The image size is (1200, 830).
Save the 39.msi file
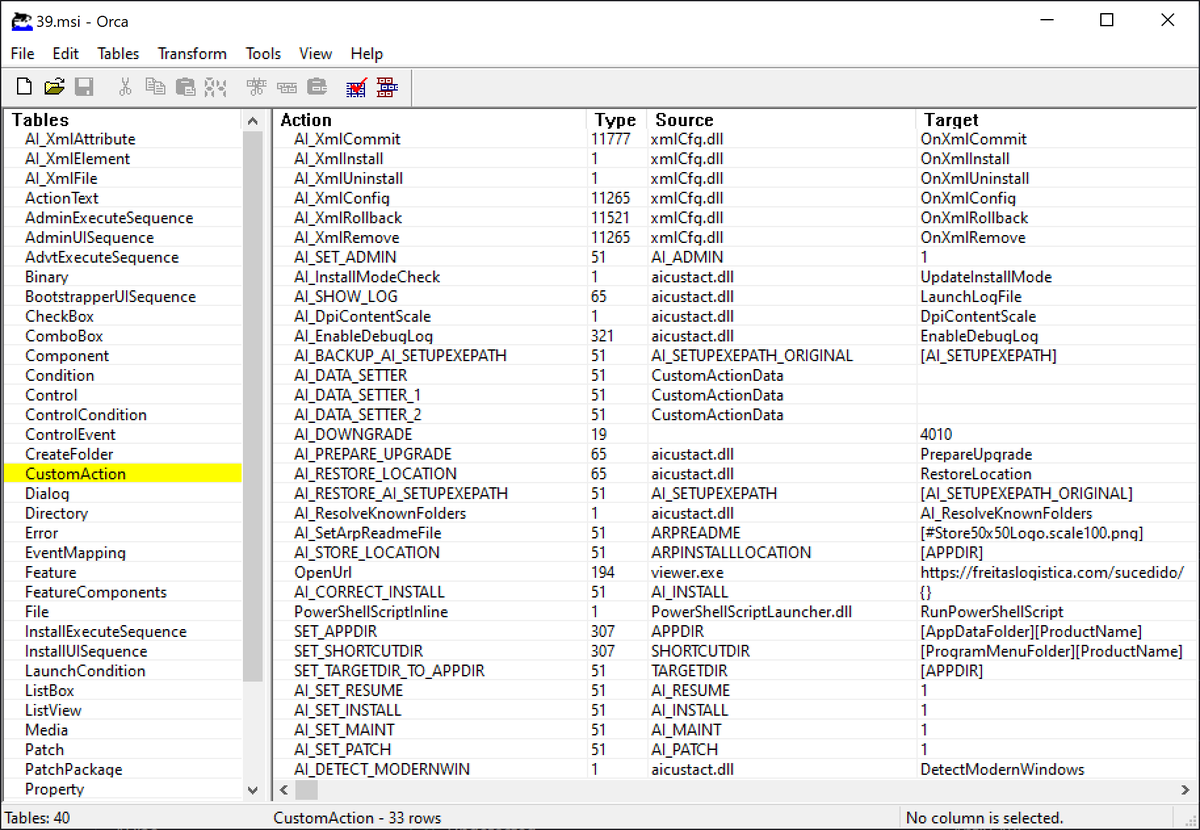point(85,86)
